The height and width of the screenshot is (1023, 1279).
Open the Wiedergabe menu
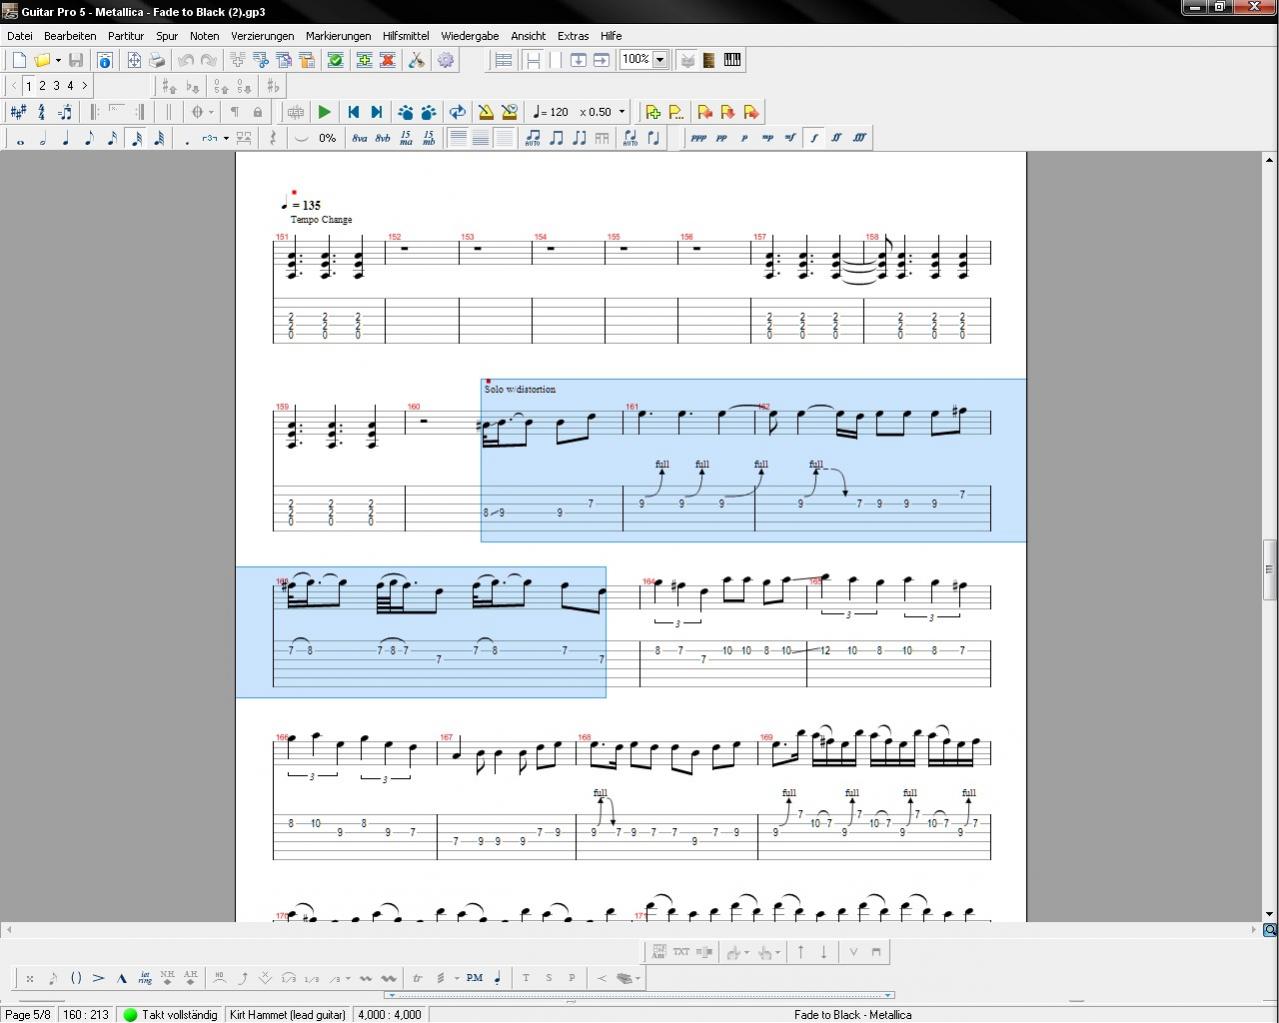click(470, 35)
